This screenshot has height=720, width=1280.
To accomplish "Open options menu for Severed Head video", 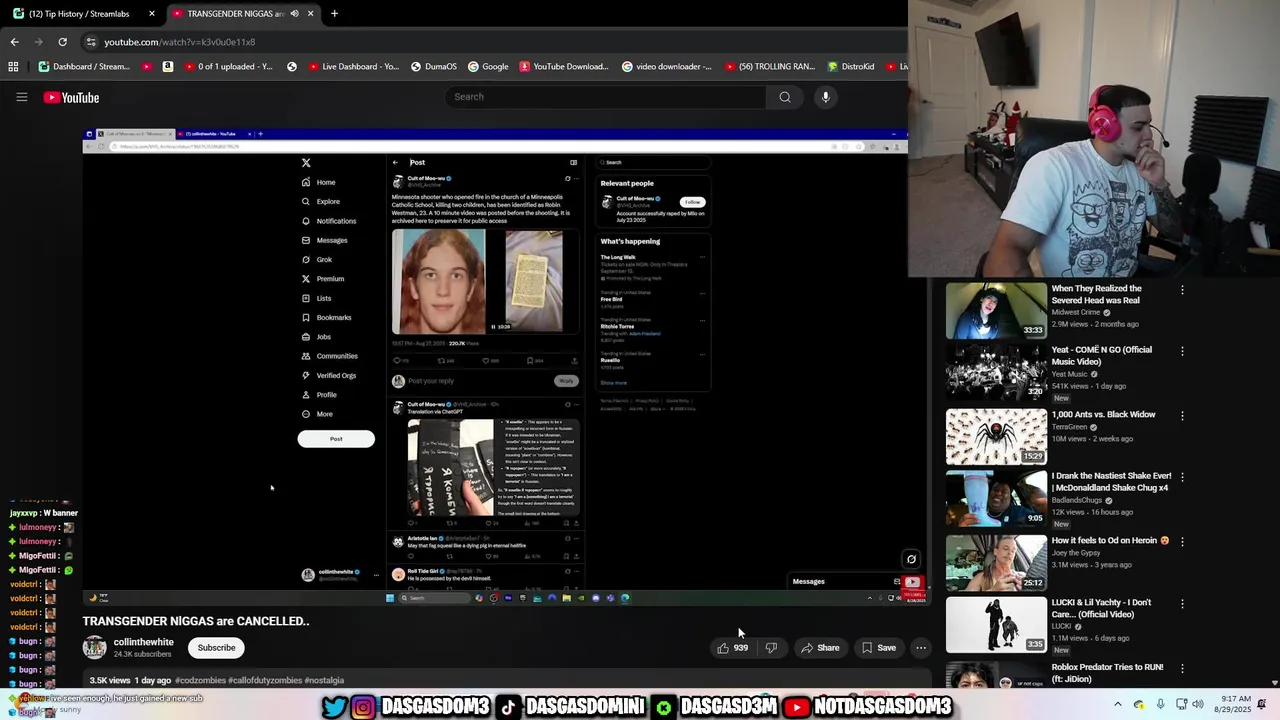I will pyautogui.click(x=1182, y=290).
